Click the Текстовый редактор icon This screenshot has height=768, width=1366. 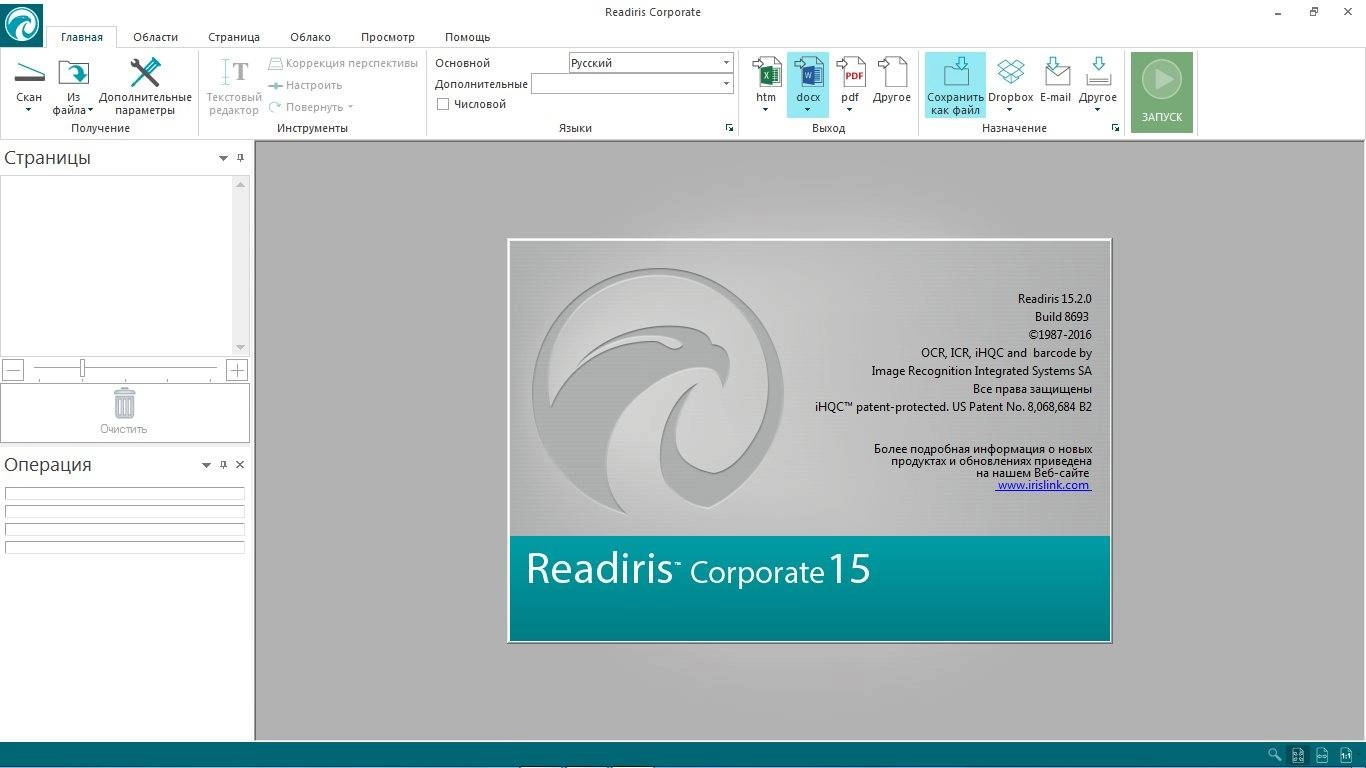234,72
